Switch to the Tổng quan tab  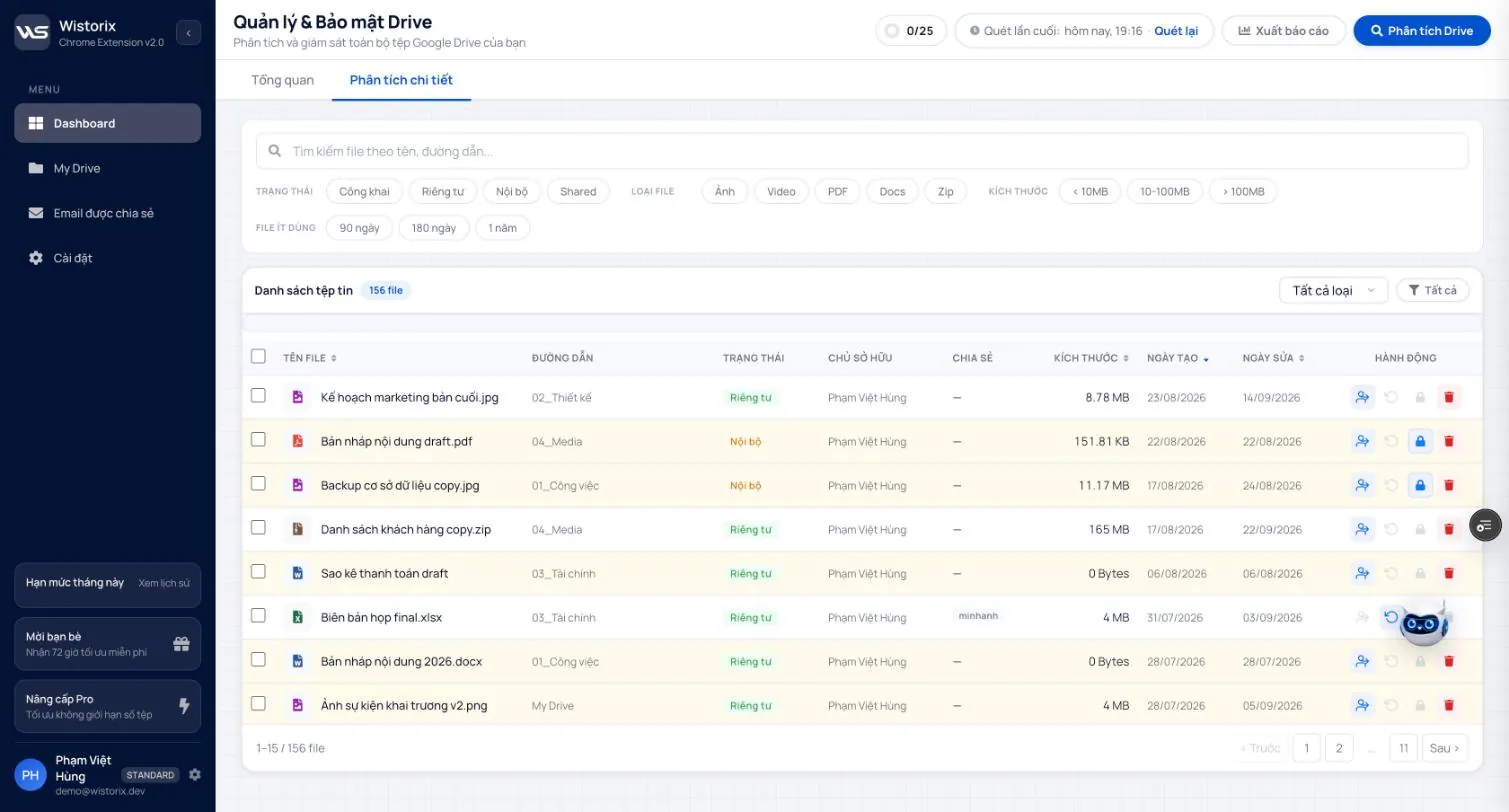tap(283, 80)
